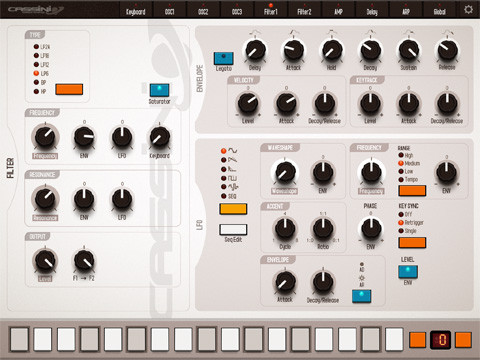Click orange button right of digit display
Screen dimensions: 480x360
[463, 340]
